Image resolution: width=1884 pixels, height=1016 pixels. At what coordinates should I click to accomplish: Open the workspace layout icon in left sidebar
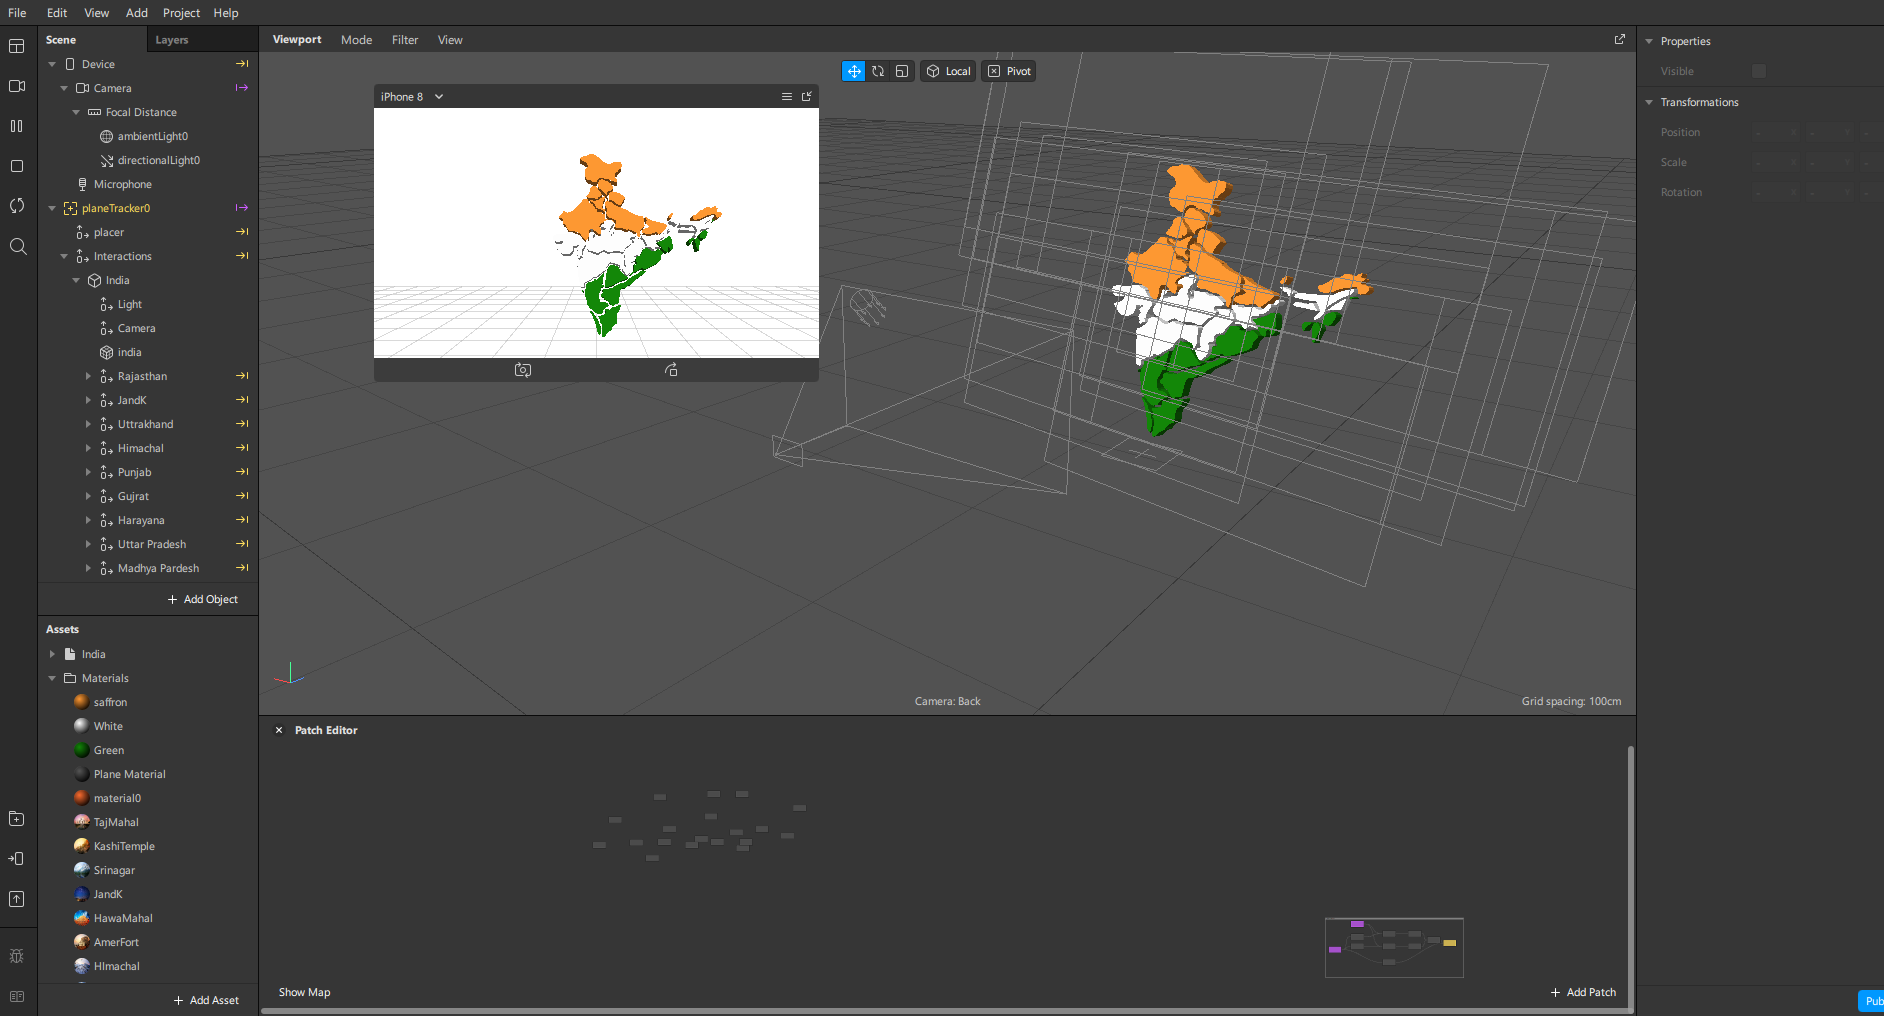[17, 46]
